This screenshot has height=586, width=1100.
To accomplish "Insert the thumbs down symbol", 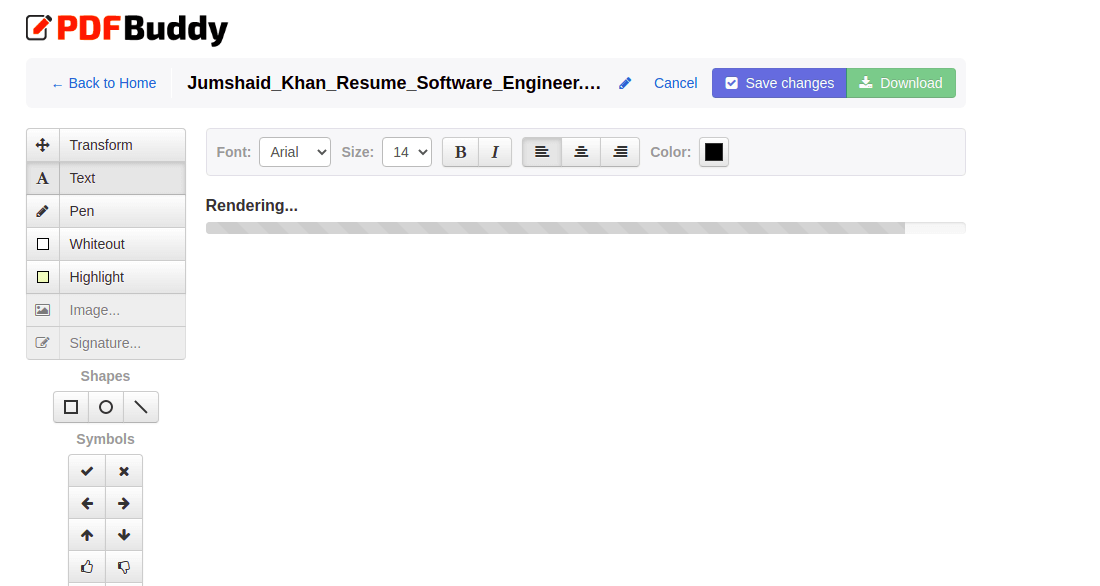I will (124, 567).
